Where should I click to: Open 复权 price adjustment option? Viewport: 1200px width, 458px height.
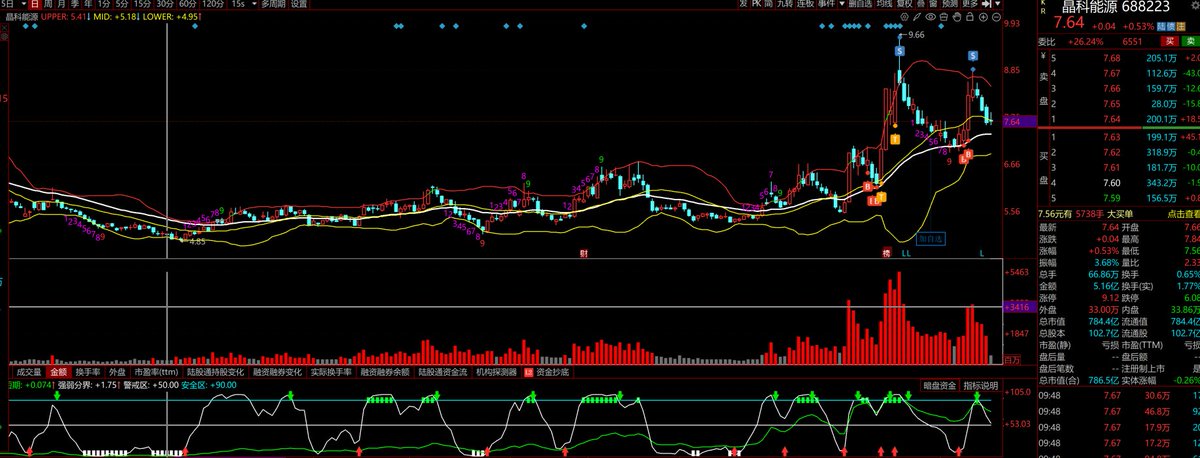coord(905,5)
